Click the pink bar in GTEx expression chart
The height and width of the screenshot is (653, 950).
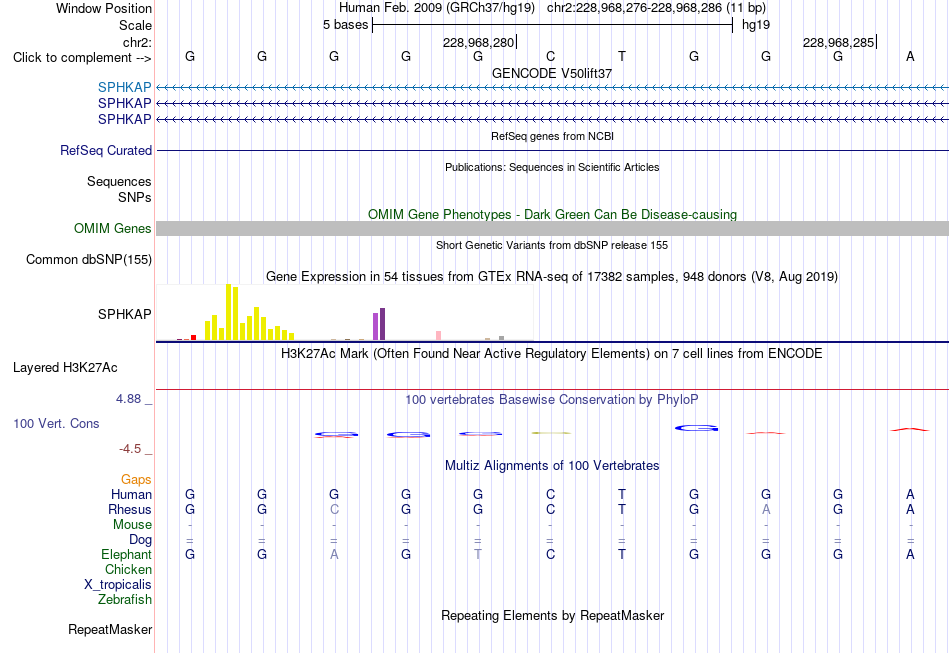[439, 336]
